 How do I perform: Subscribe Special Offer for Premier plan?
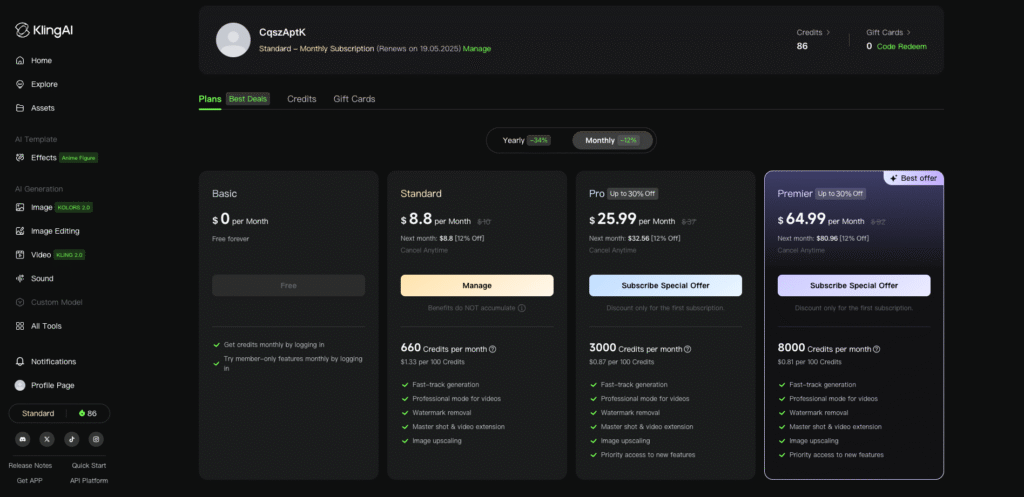pos(854,285)
